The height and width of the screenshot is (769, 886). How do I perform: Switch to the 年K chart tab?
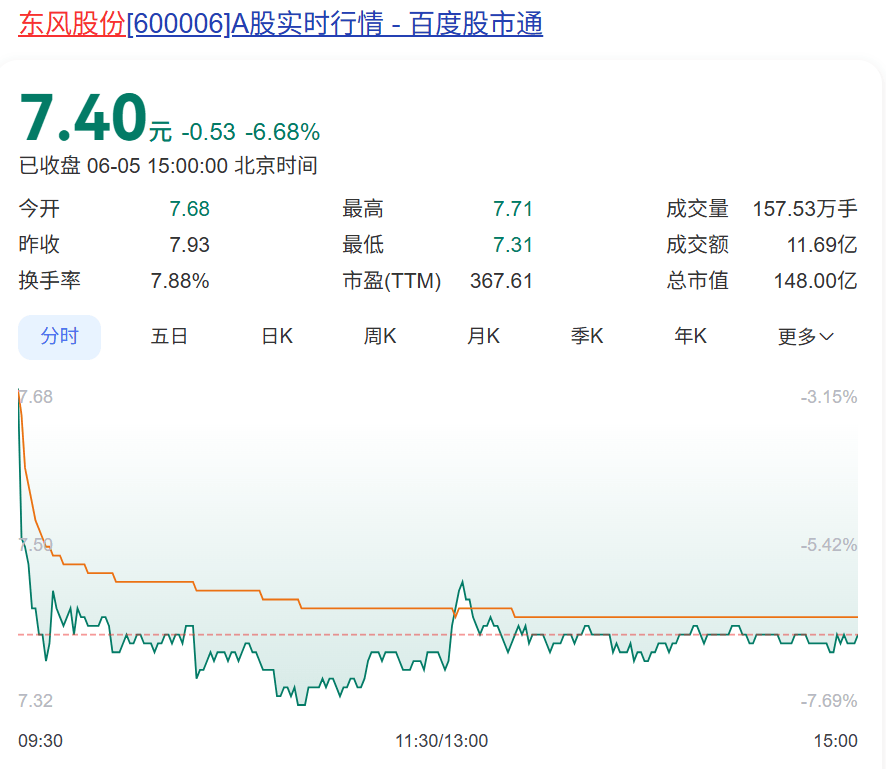[691, 337]
